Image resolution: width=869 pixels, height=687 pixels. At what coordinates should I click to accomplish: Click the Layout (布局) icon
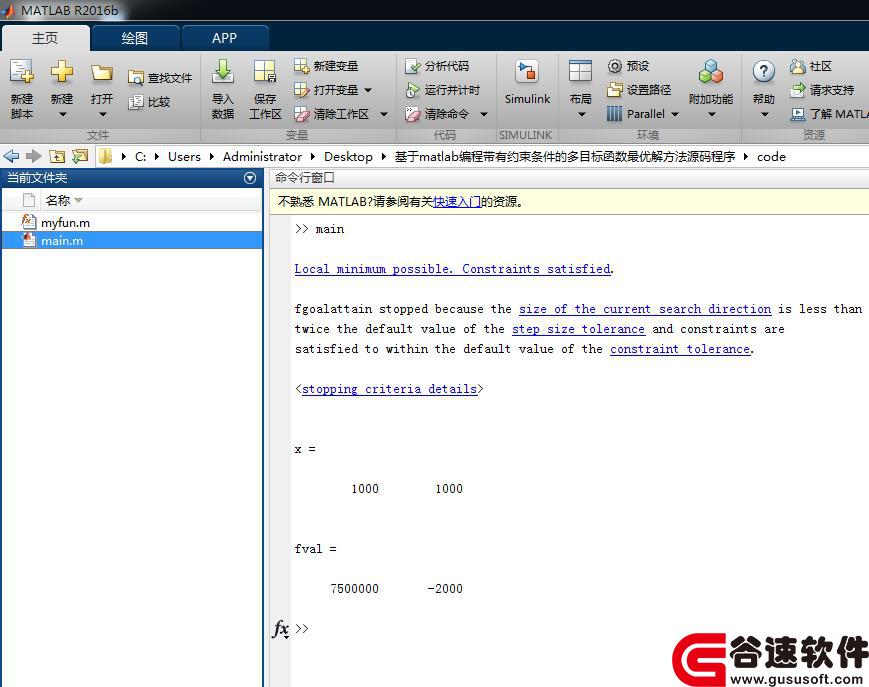click(580, 72)
